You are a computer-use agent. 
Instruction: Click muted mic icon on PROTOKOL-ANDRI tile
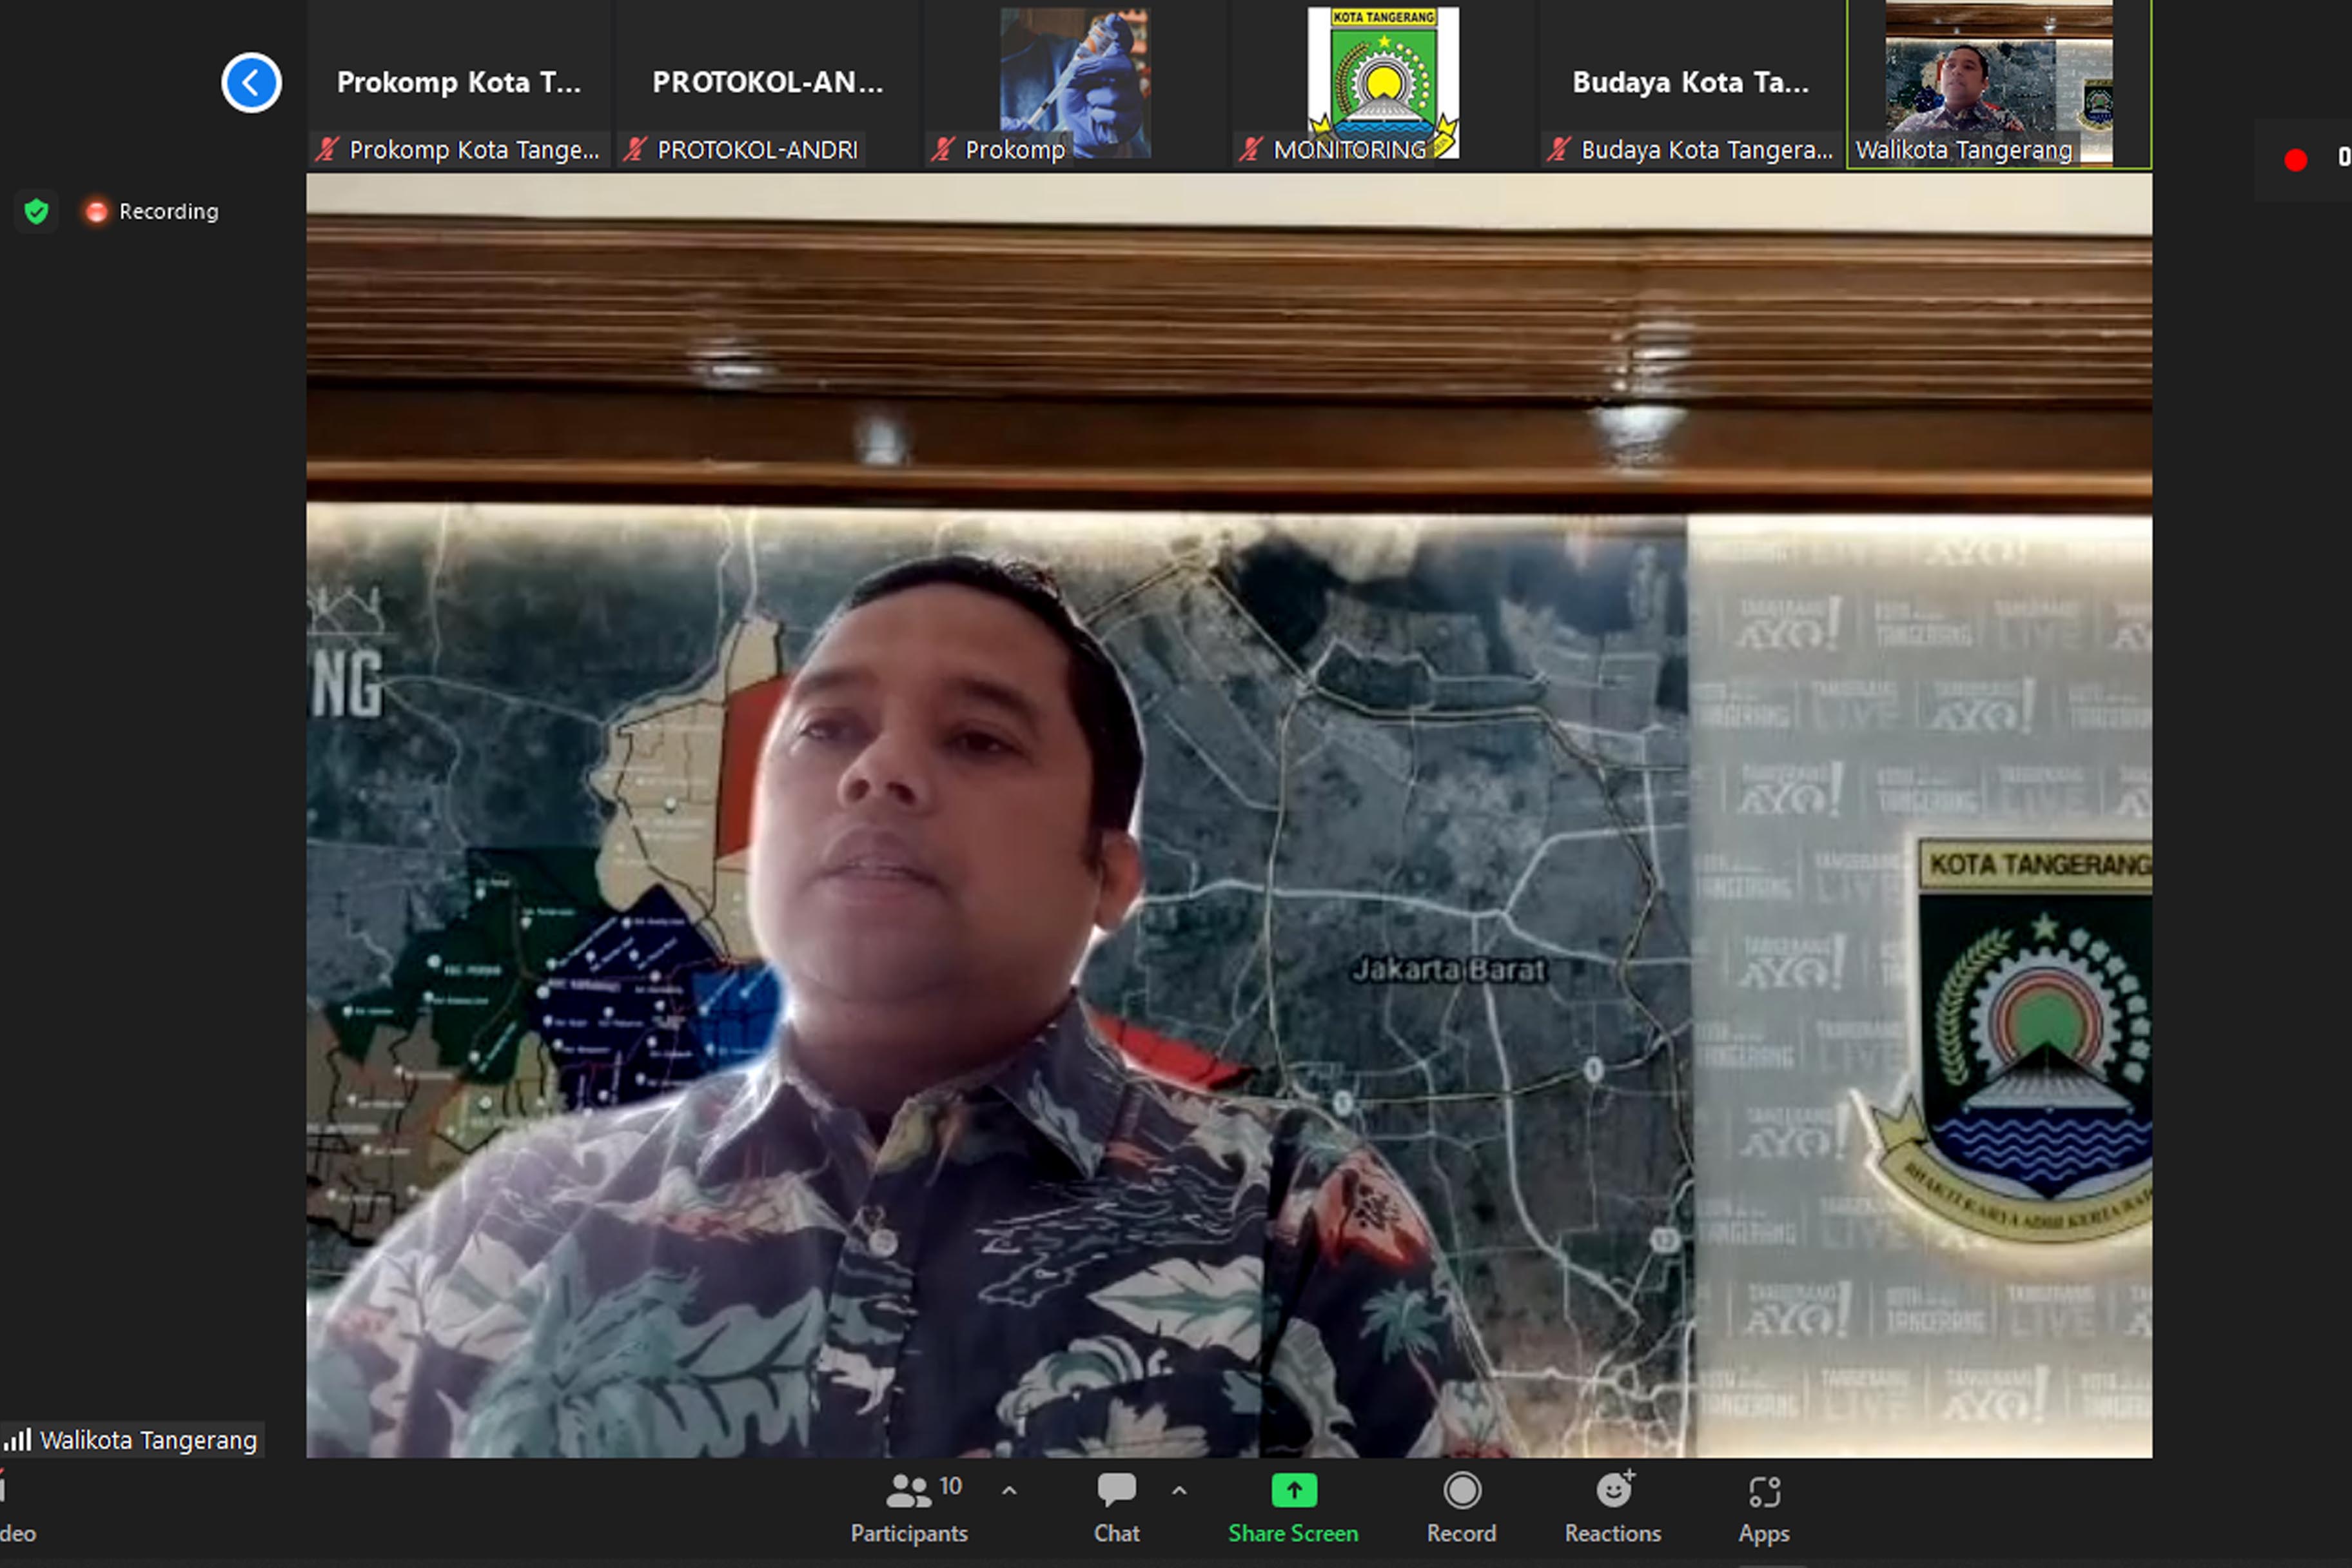(635, 150)
